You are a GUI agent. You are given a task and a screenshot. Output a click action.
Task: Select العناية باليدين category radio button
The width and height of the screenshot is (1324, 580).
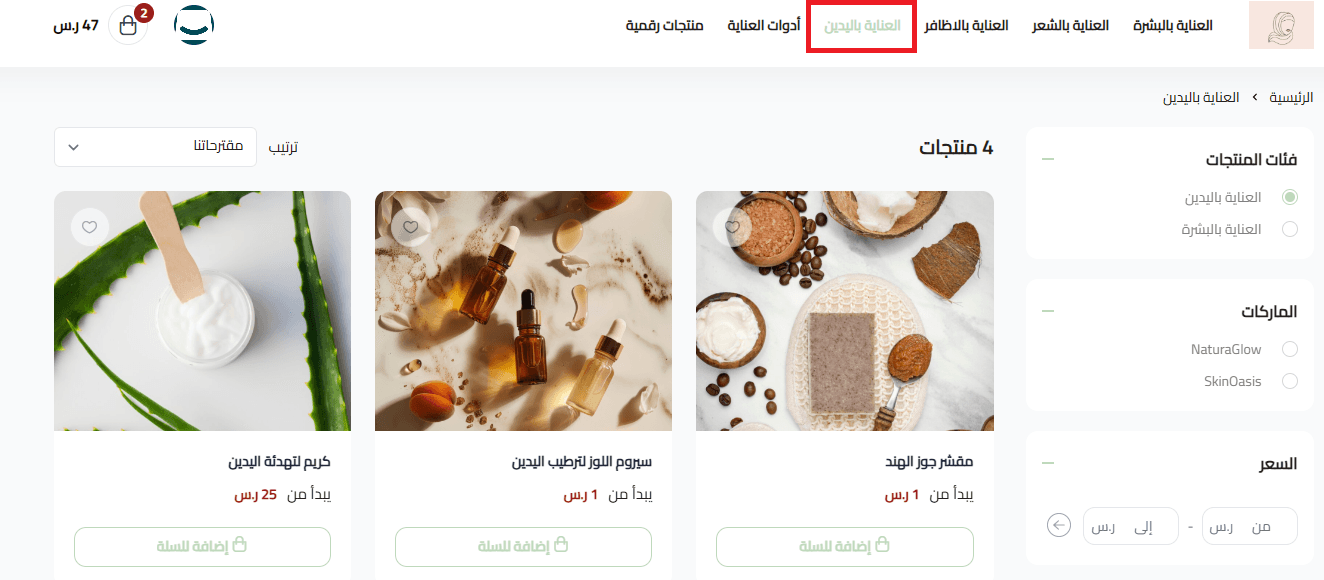click(x=1289, y=198)
